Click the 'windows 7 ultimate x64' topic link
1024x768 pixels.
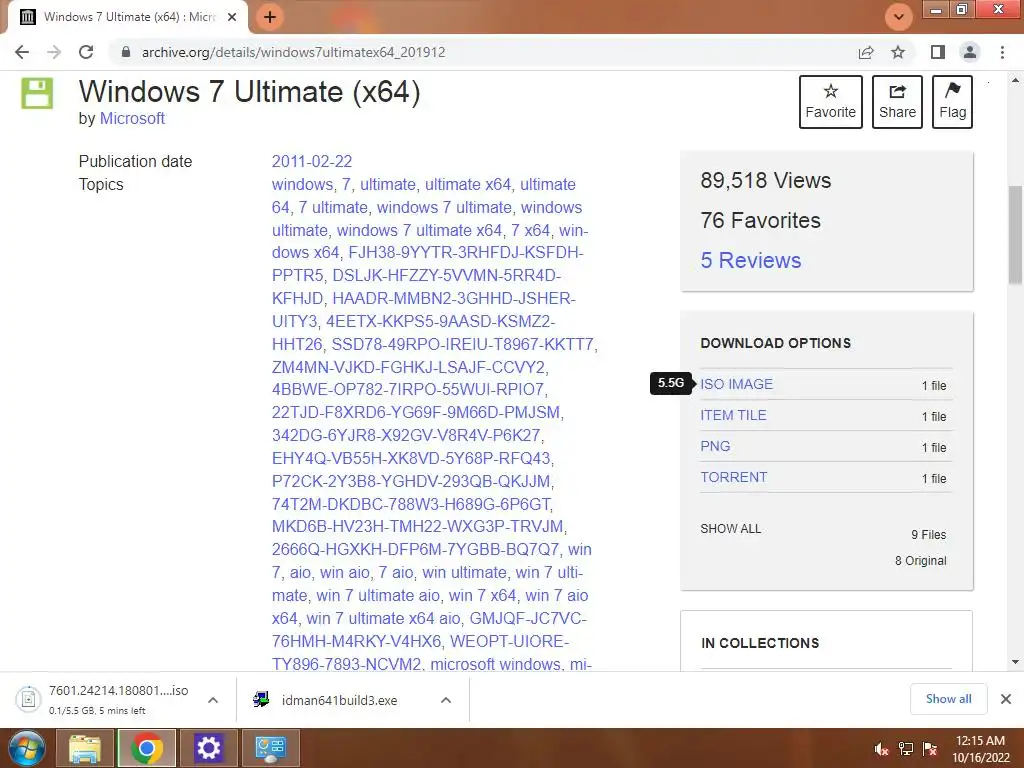tap(419, 230)
